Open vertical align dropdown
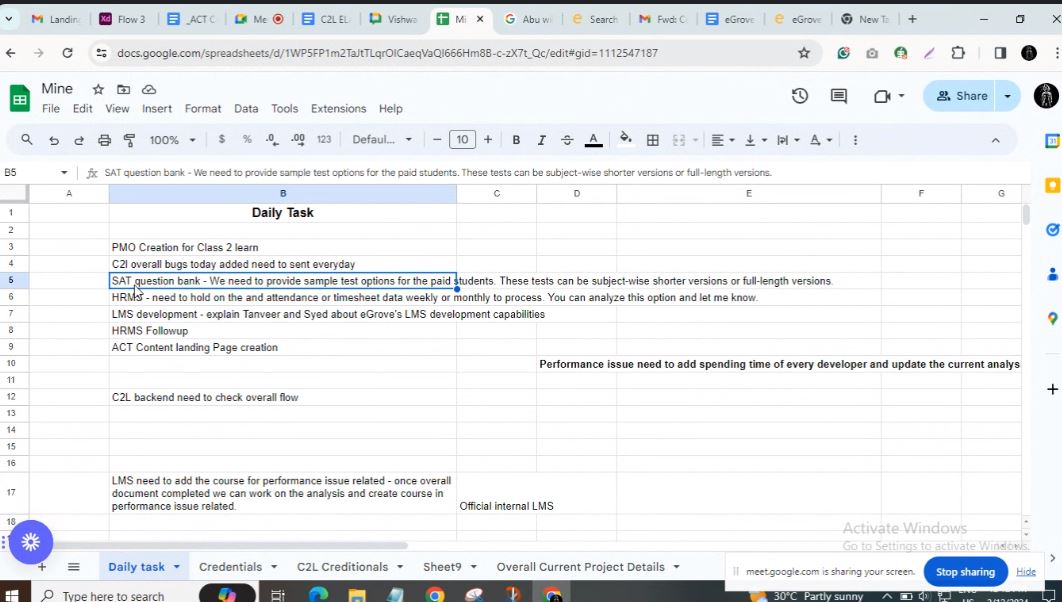The width and height of the screenshot is (1062, 602). (755, 139)
